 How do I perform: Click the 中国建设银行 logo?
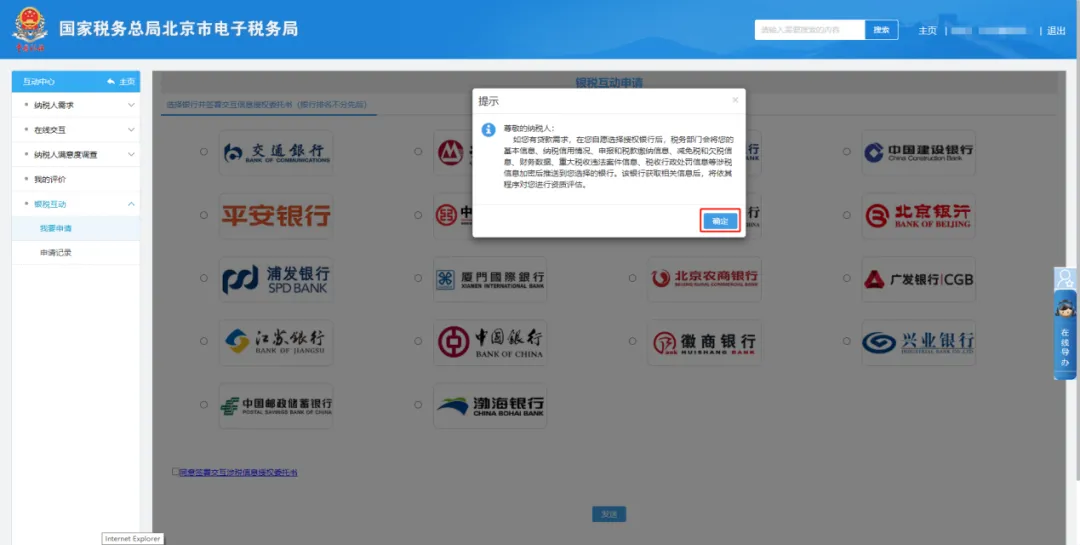coord(918,152)
